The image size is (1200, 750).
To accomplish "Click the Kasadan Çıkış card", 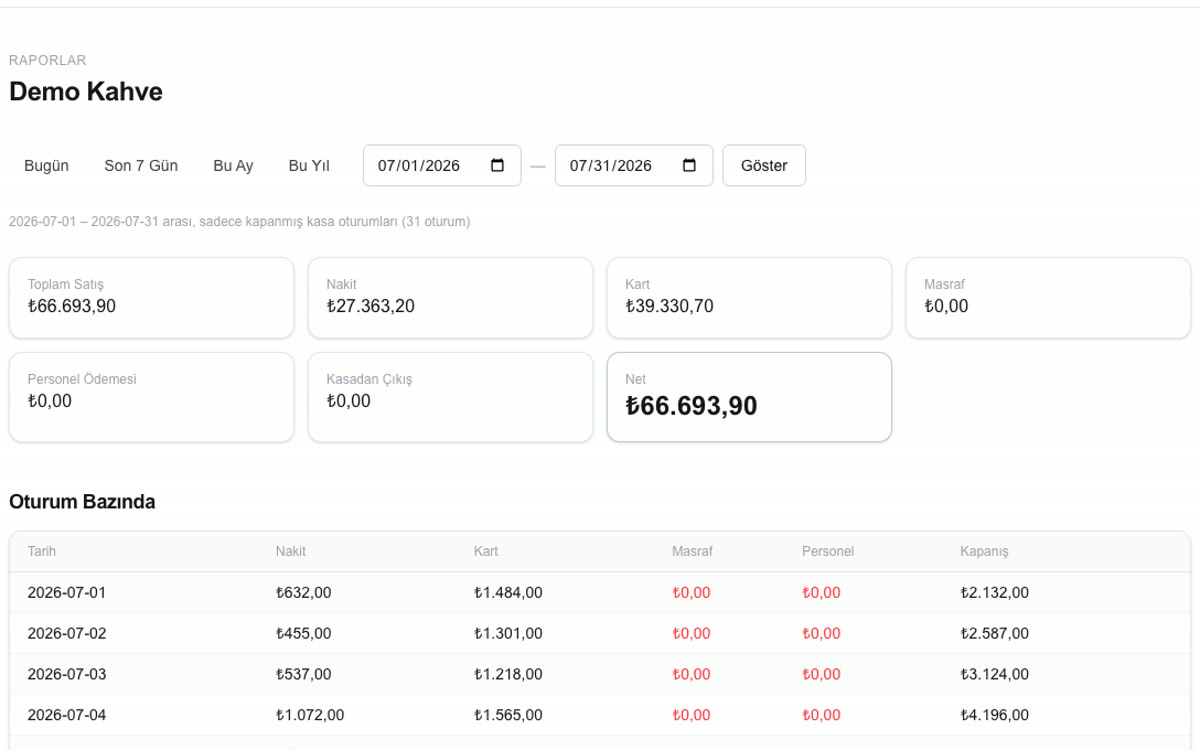I will coord(450,397).
